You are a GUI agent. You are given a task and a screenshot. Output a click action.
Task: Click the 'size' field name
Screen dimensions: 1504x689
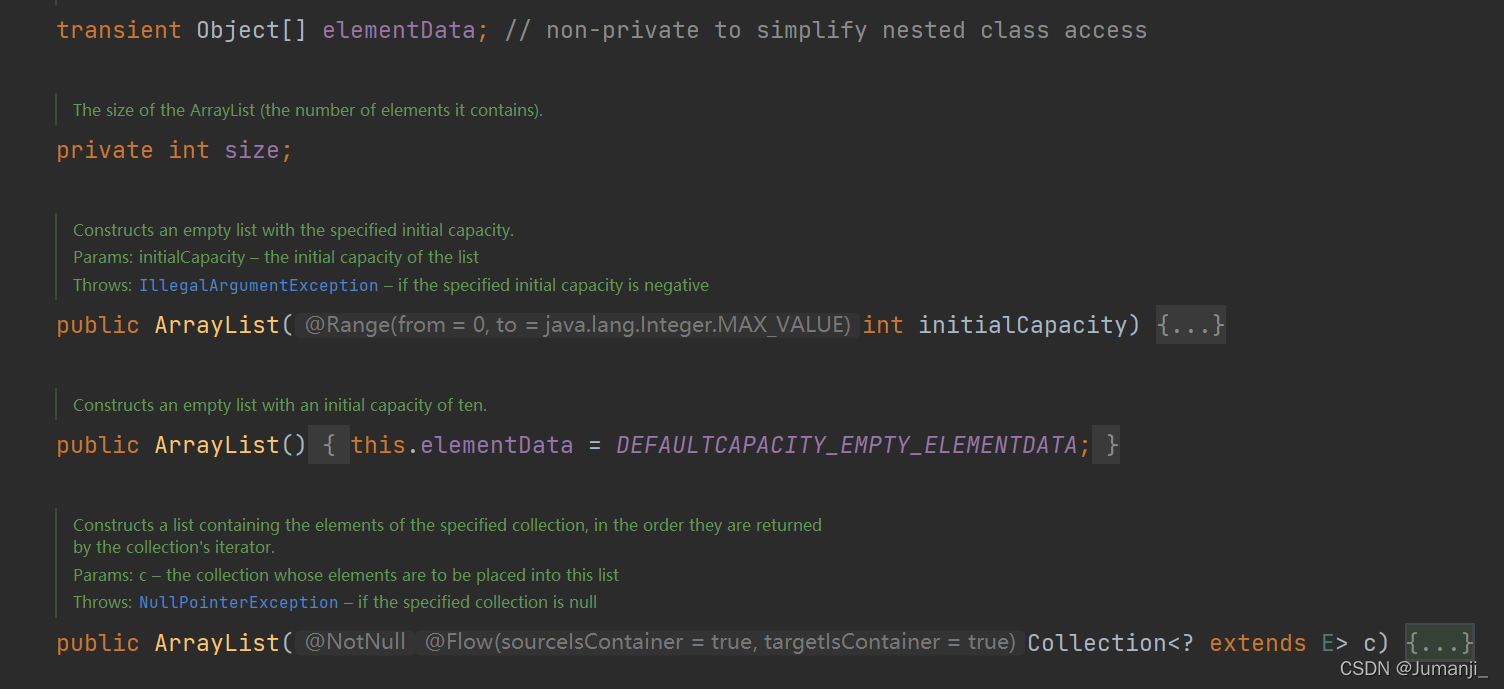[x=251, y=150]
